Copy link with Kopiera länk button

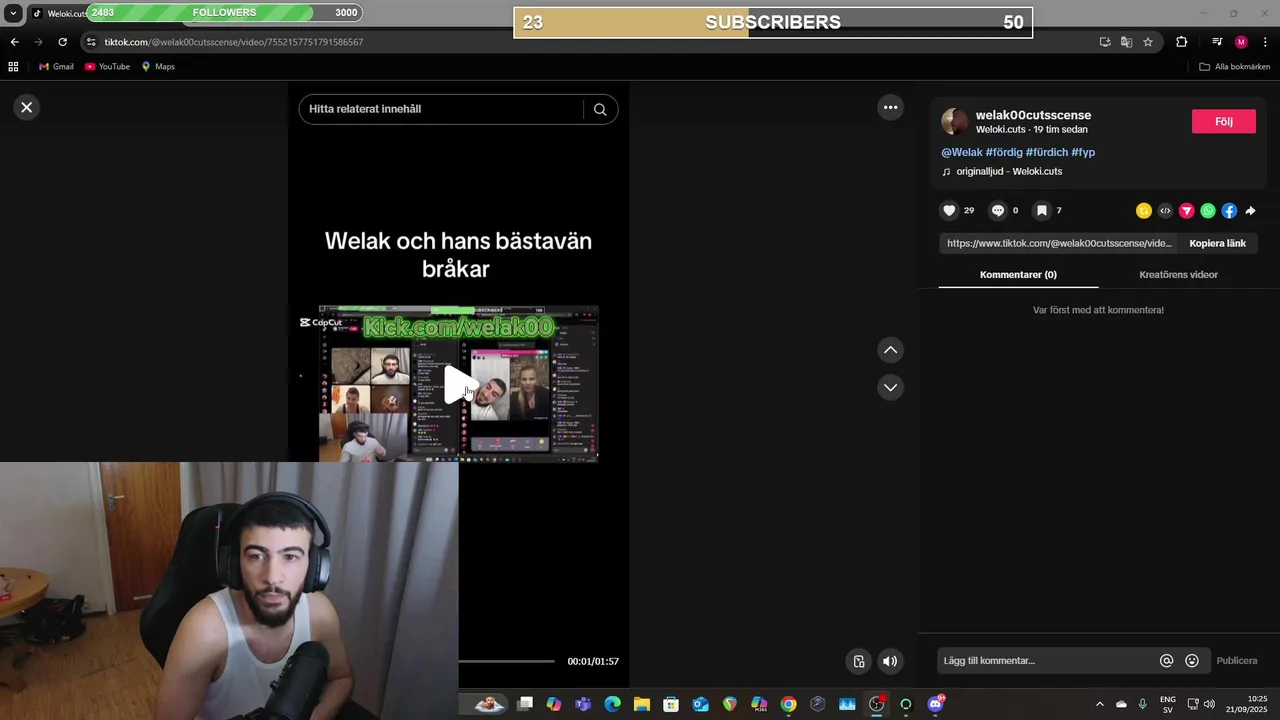coord(1217,243)
